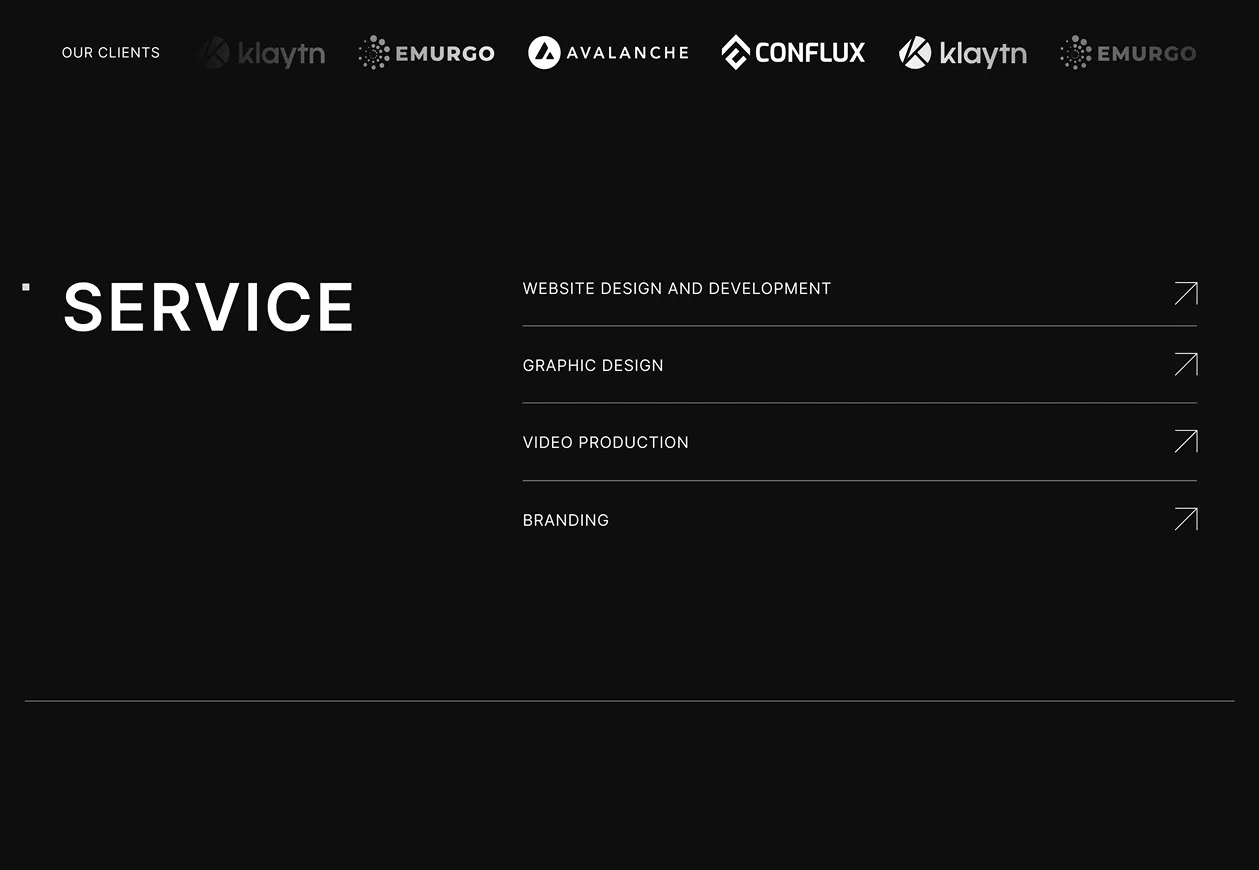The image size is (1259, 870).
Task: Click the BRANDING service entry
Action: point(565,520)
